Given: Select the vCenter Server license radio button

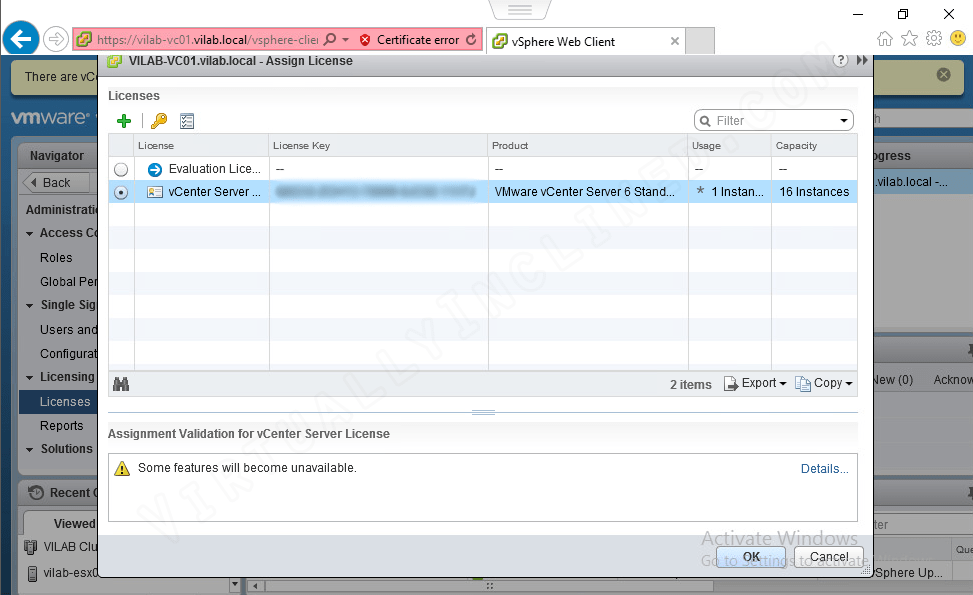Looking at the screenshot, I should tap(120, 192).
